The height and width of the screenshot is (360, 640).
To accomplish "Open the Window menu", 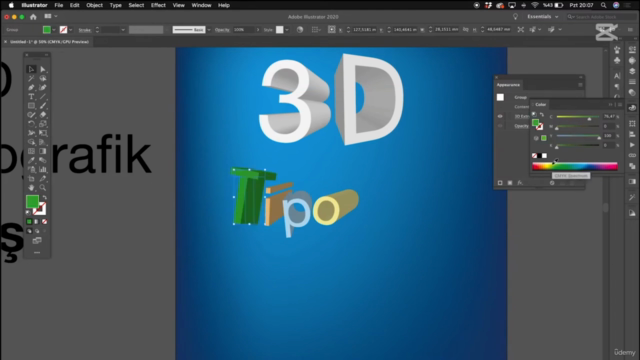I will point(201,5).
